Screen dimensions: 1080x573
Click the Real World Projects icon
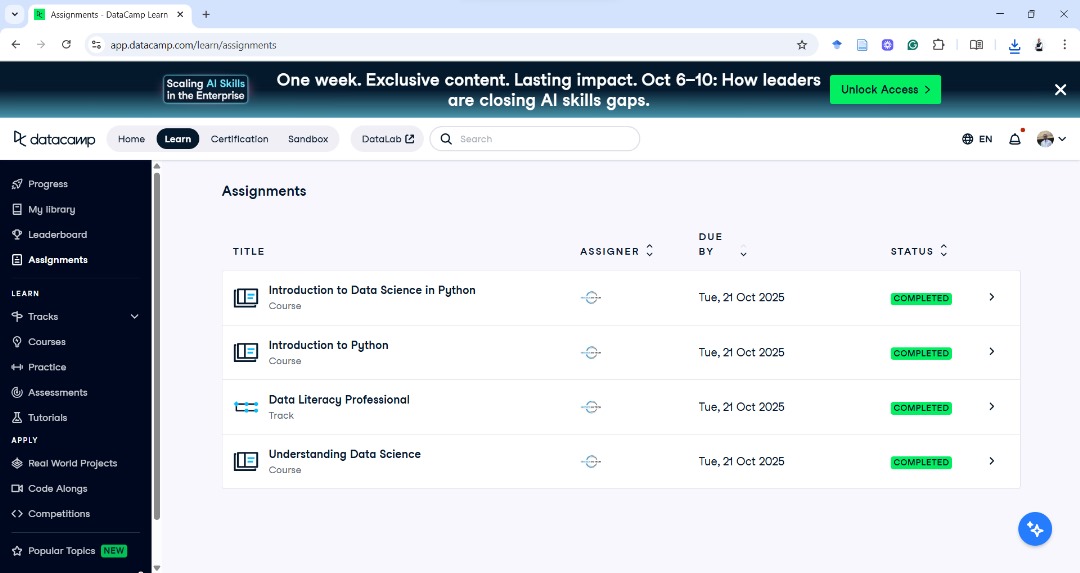tap(17, 463)
